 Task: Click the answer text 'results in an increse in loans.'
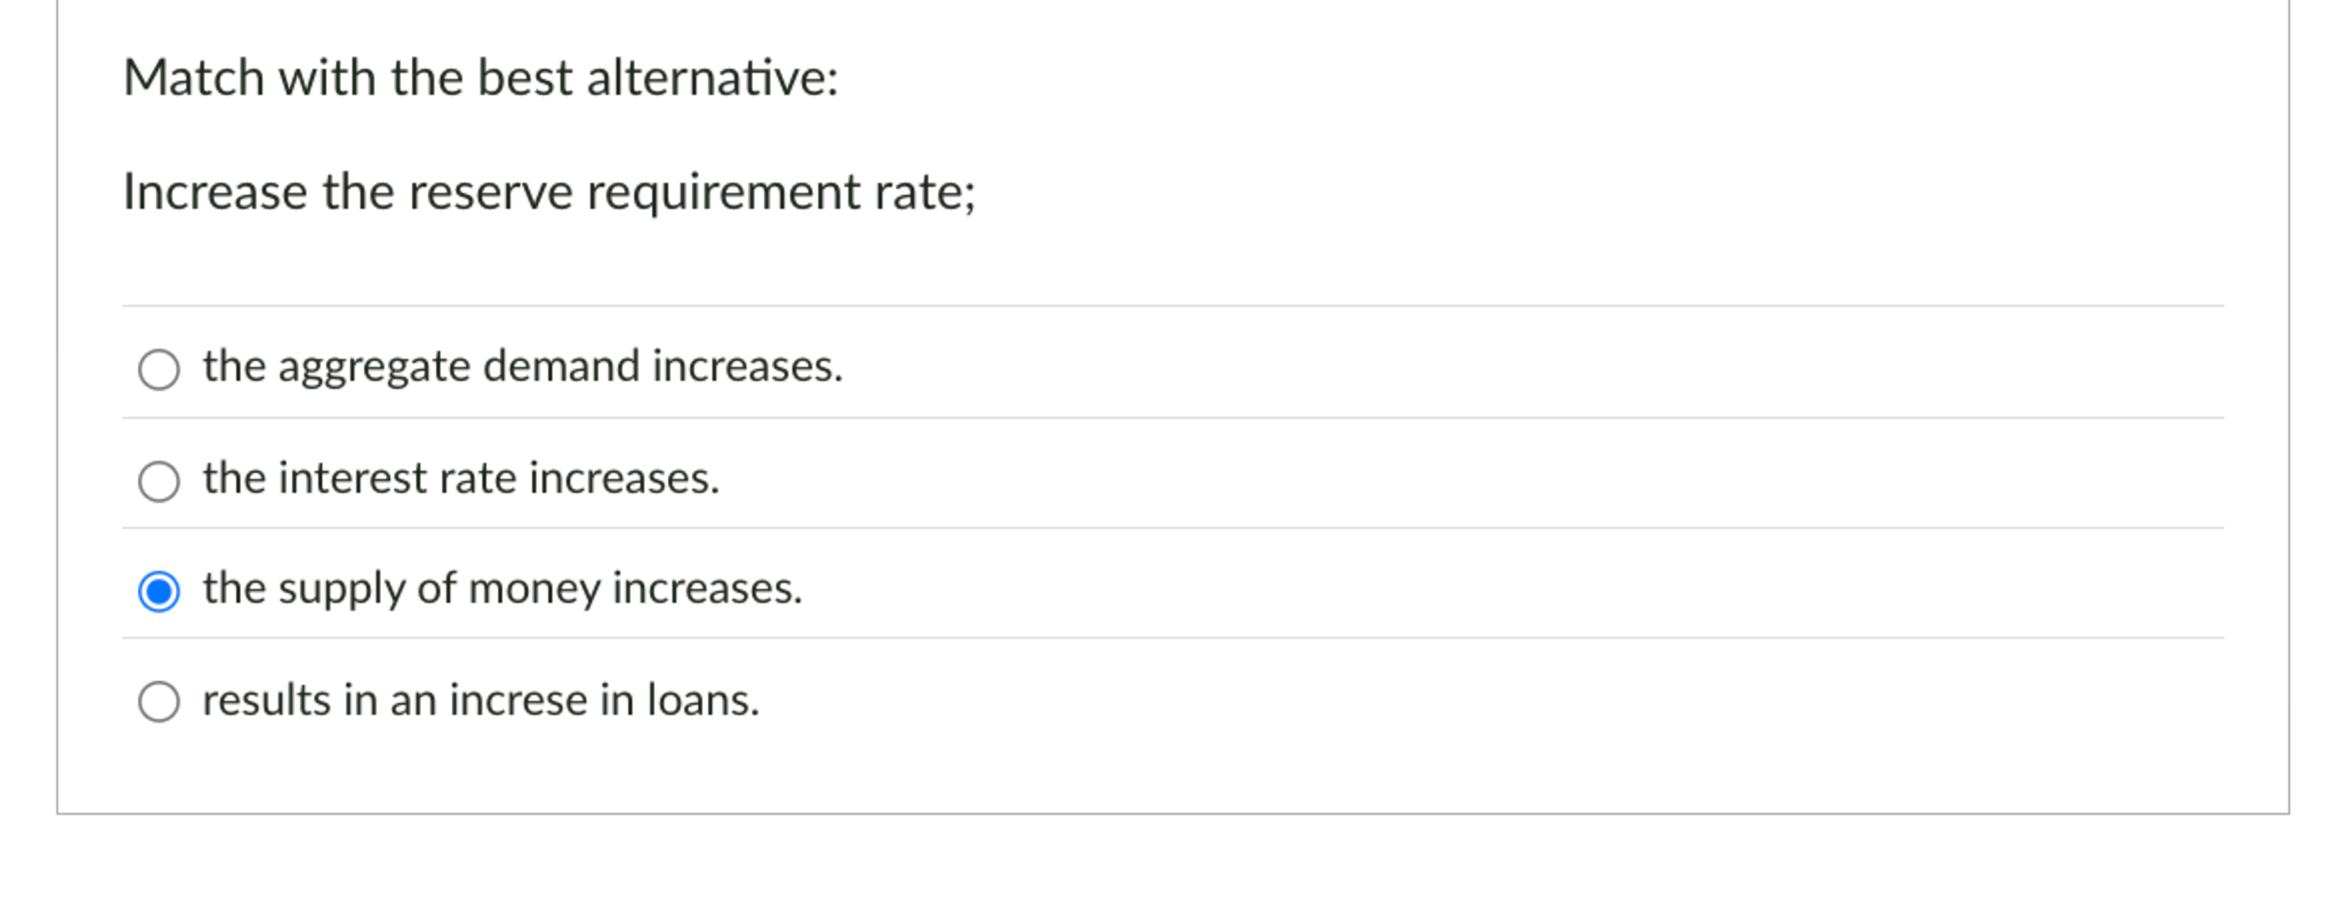pyautogui.click(x=481, y=701)
